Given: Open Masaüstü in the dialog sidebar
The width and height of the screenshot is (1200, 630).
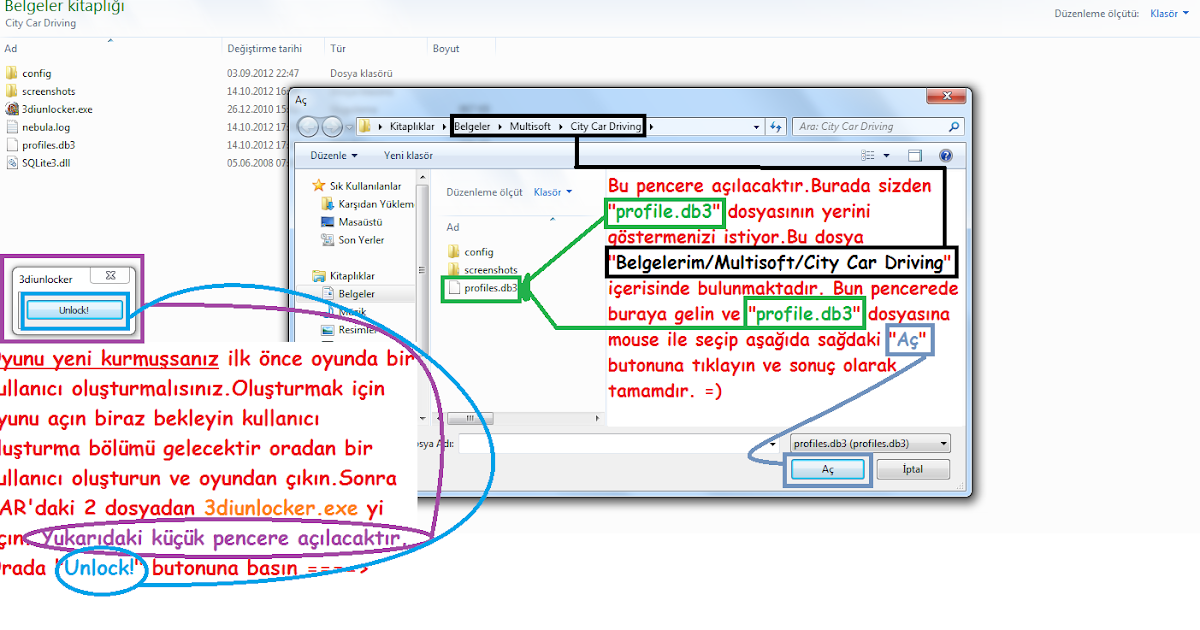Looking at the screenshot, I should click(352, 222).
